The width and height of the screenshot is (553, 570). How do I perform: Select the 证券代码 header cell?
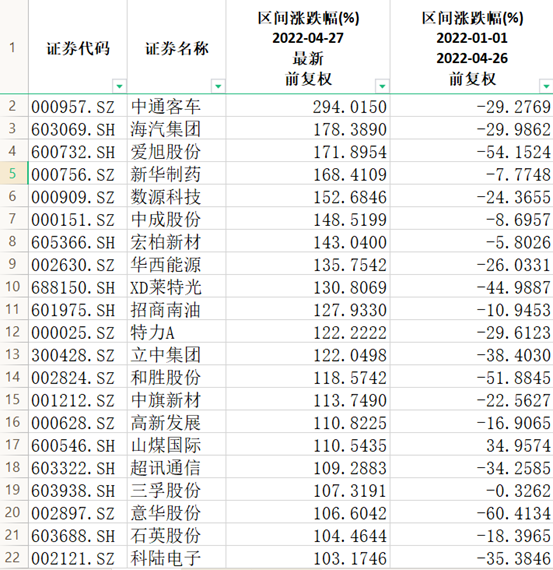pos(78,47)
